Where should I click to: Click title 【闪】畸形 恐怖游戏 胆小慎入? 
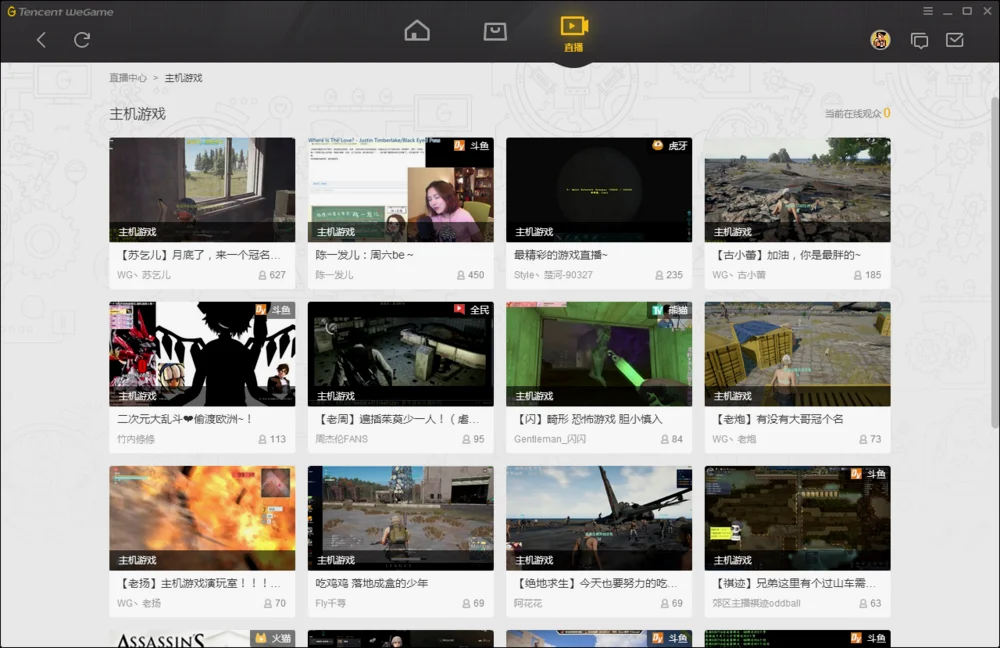[588, 419]
